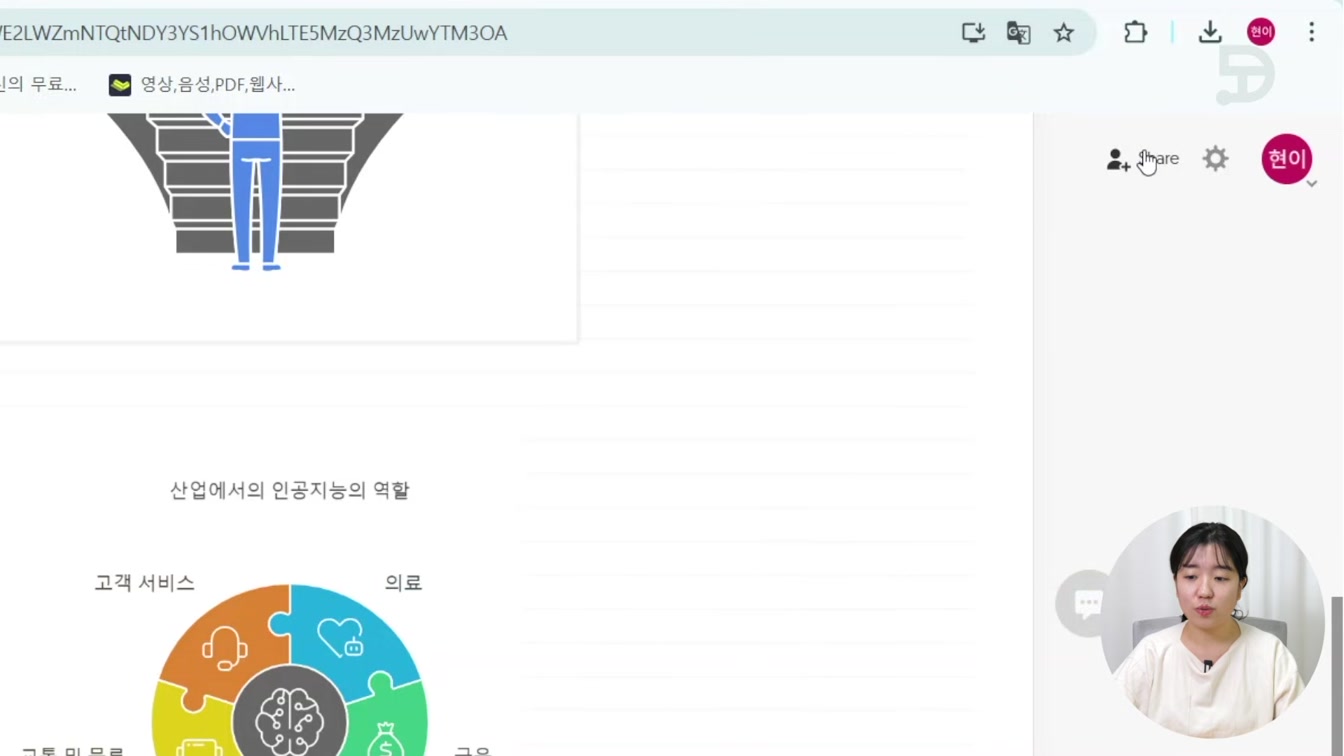Bookmark this page with the star icon
Screen dimensions: 1344x756
pyautogui.click(x=1063, y=32)
